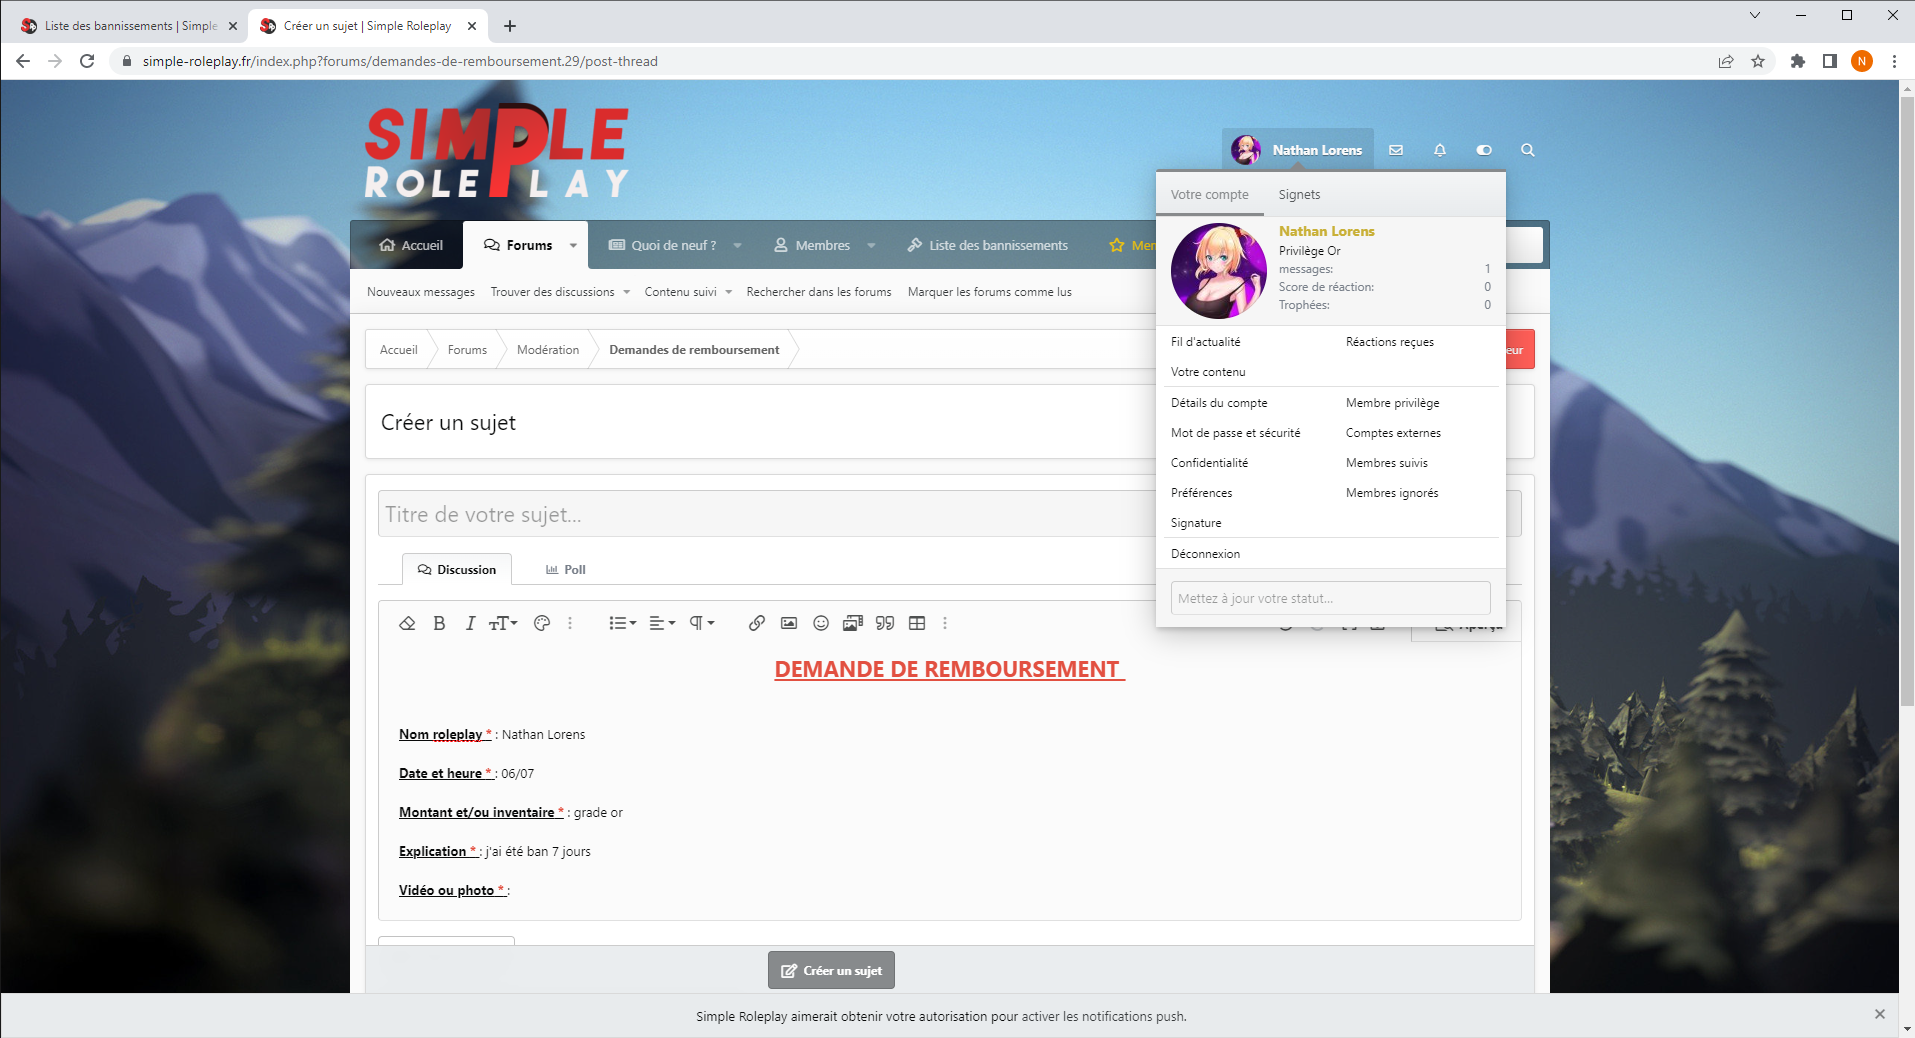
Task: Open list type dropdown
Action: click(623, 623)
